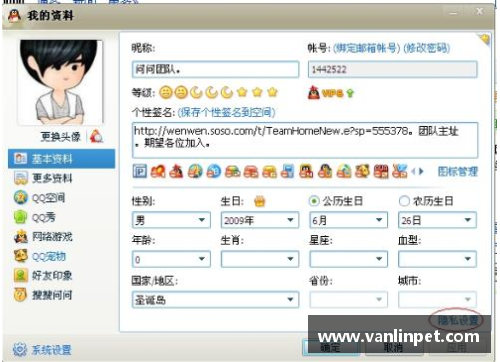Click the blue bird icon at end of icon row
This screenshot has width=500, height=362.
tap(399, 171)
